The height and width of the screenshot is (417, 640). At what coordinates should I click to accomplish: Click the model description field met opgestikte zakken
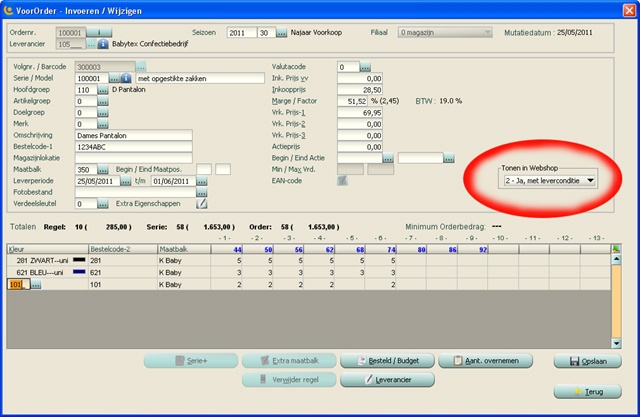(x=200, y=78)
